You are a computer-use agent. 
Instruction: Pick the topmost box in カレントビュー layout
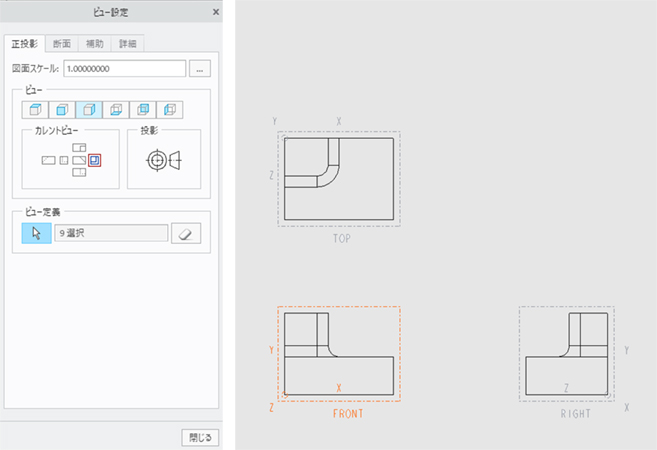click(80, 148)
